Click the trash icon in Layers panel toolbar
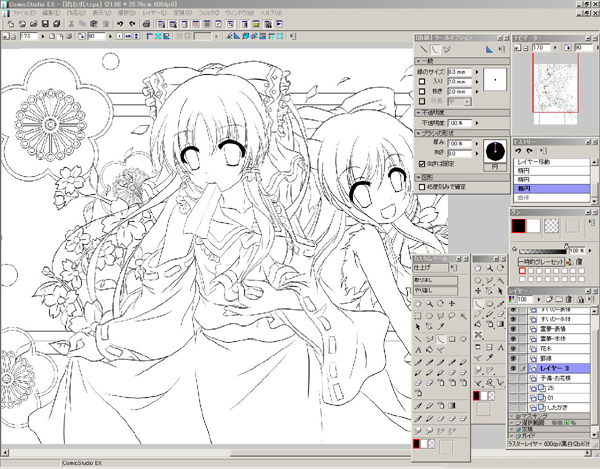 coord(569,299)
